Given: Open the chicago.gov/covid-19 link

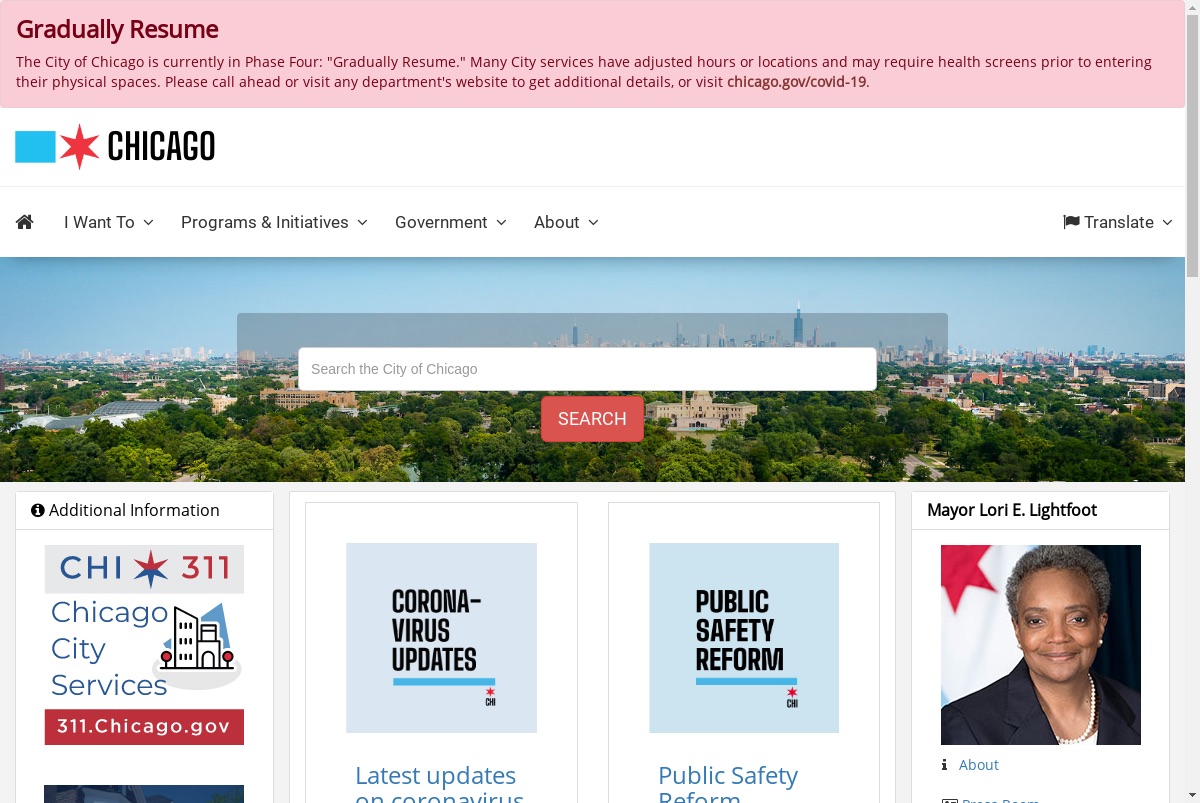Looking at the screenshot, I should coord(796,82).
